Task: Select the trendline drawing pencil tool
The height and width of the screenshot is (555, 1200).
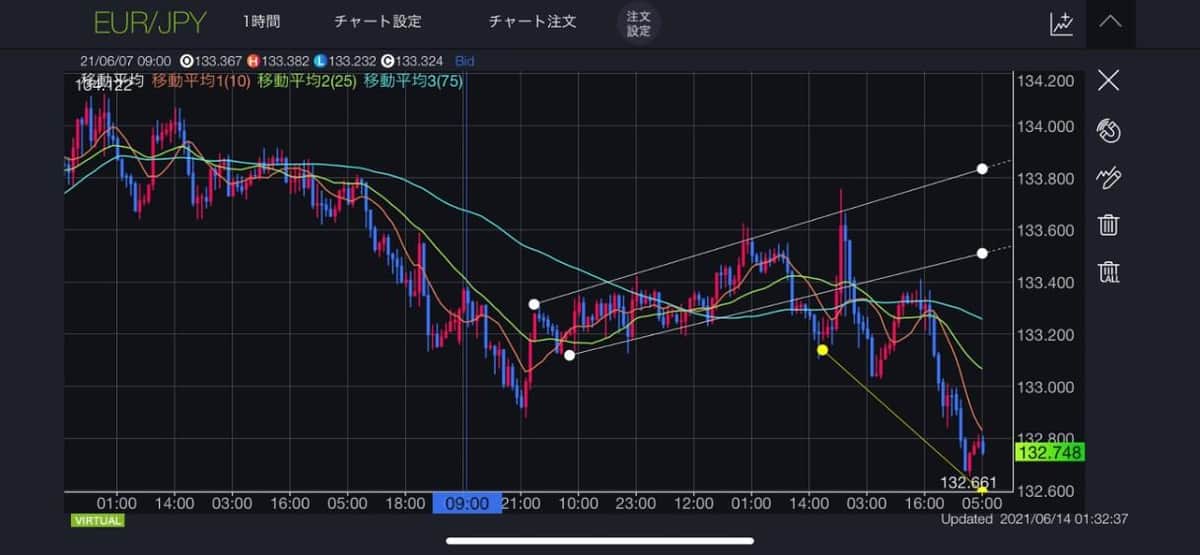Action: (x=1108, y=178)
